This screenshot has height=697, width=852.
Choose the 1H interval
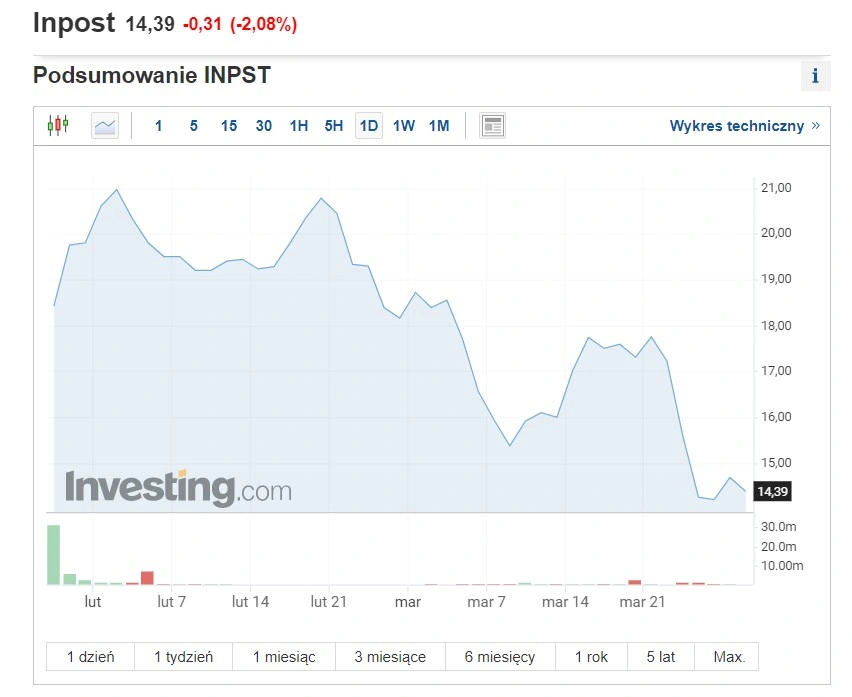coord(299,126)
